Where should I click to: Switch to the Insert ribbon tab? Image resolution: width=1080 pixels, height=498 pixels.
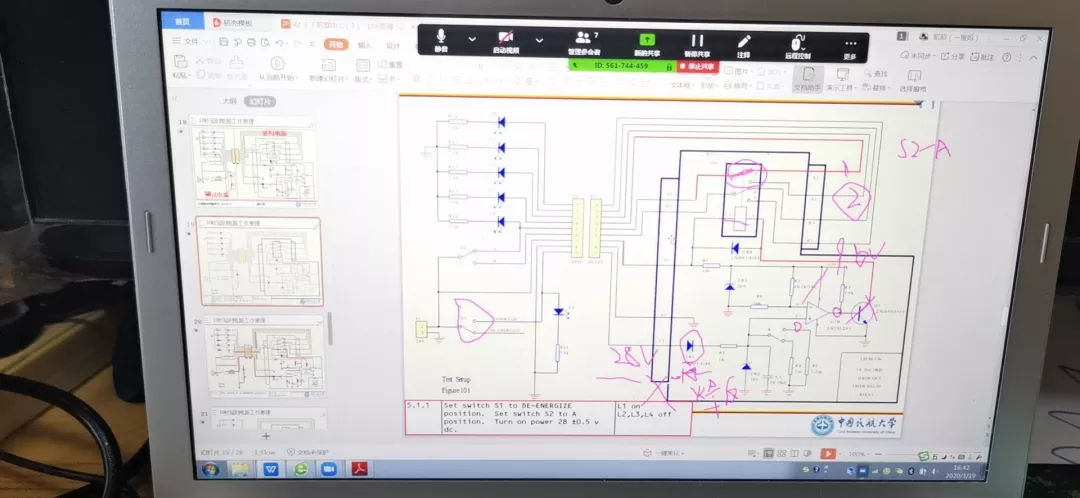point(364,45)
